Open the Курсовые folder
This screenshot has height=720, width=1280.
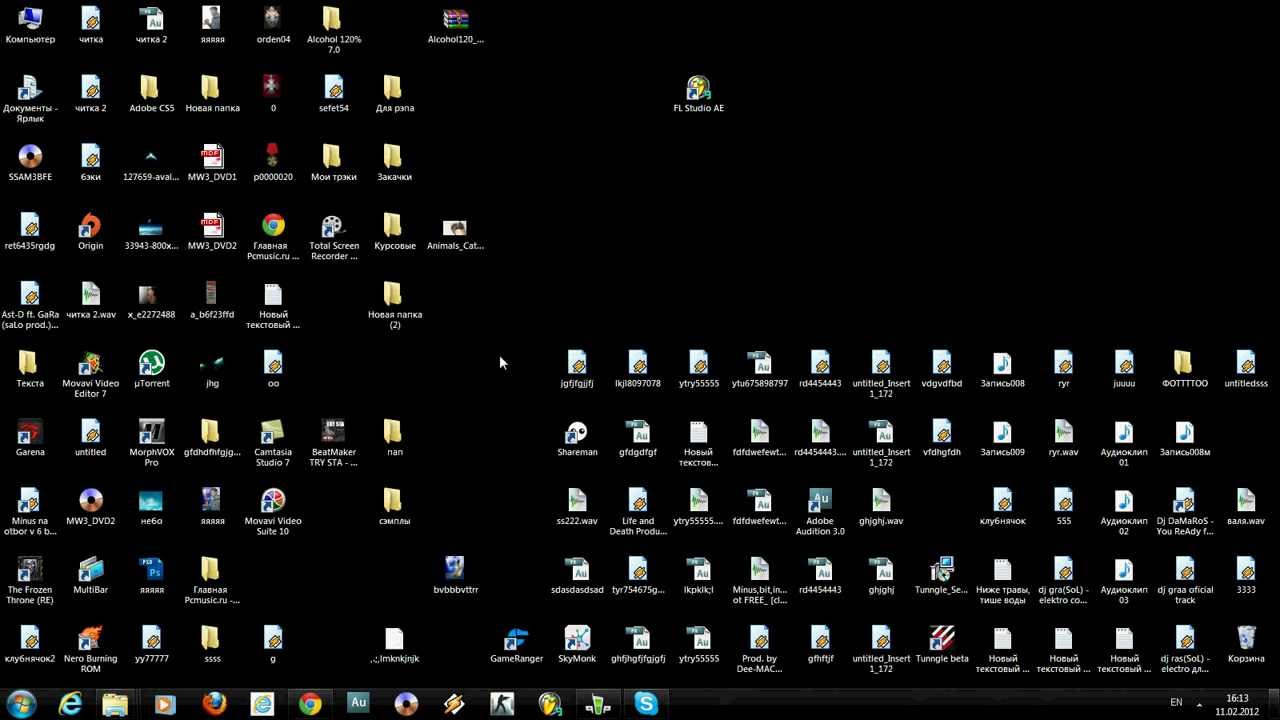point(394,232)
